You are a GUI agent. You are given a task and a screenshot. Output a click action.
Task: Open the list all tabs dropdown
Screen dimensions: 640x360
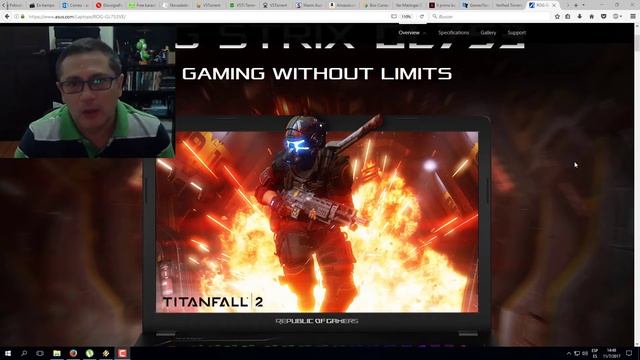[583, 5]
